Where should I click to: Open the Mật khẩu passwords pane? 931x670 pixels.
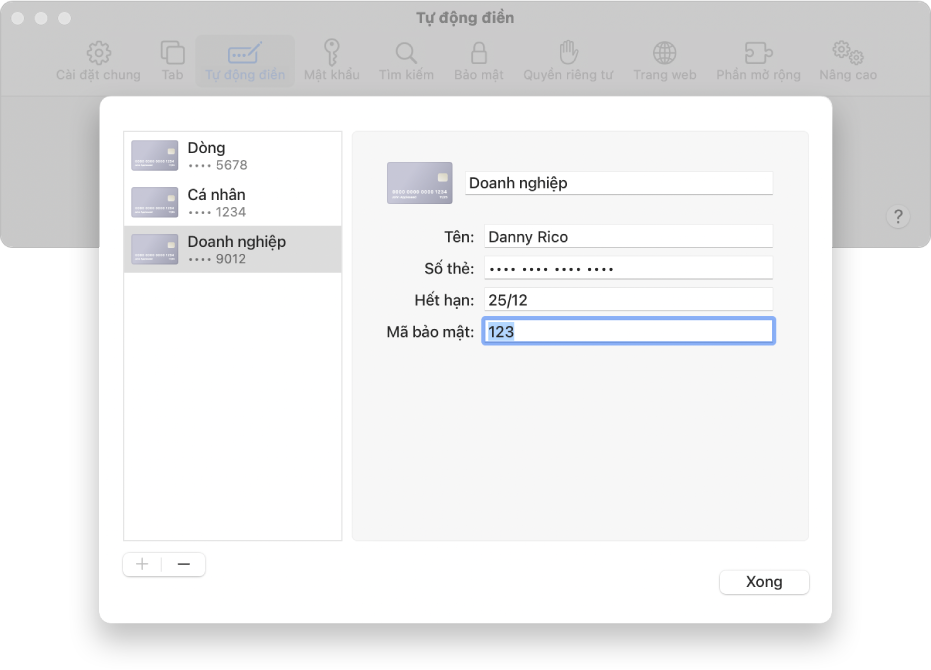(x=331, y=61)
